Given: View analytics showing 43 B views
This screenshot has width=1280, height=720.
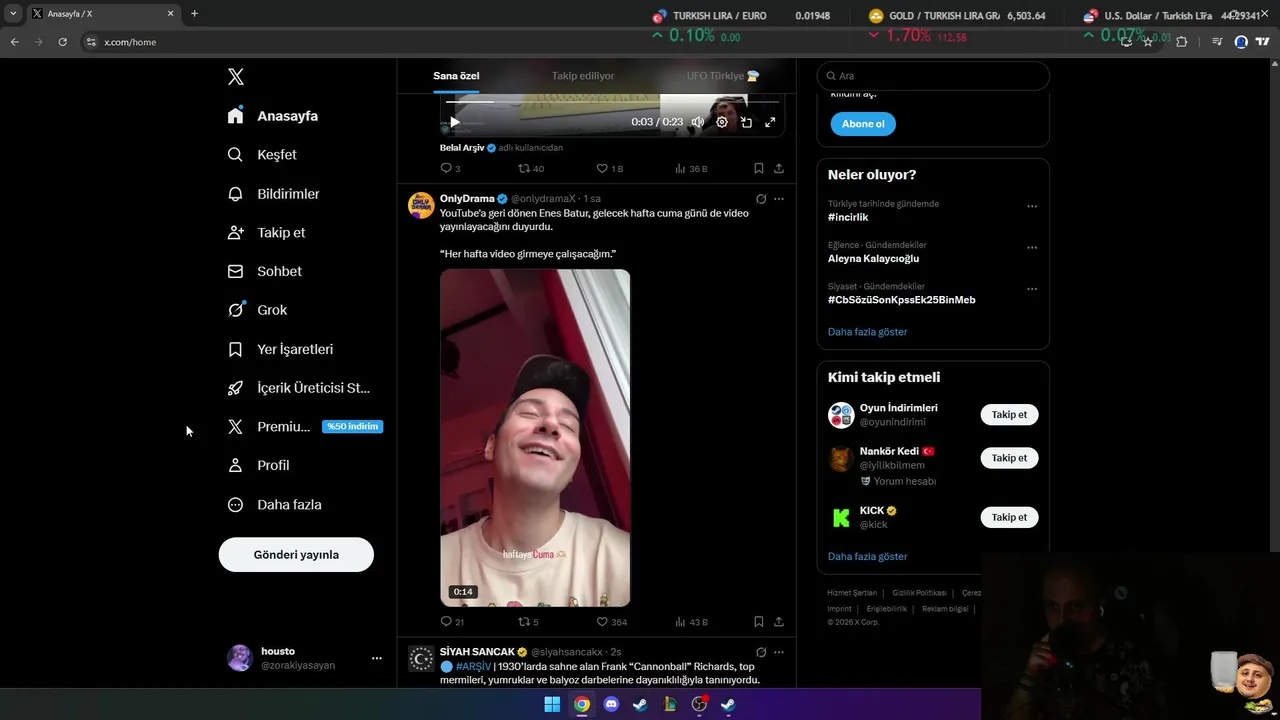Looking at the screenshot, I should [691, 622].
